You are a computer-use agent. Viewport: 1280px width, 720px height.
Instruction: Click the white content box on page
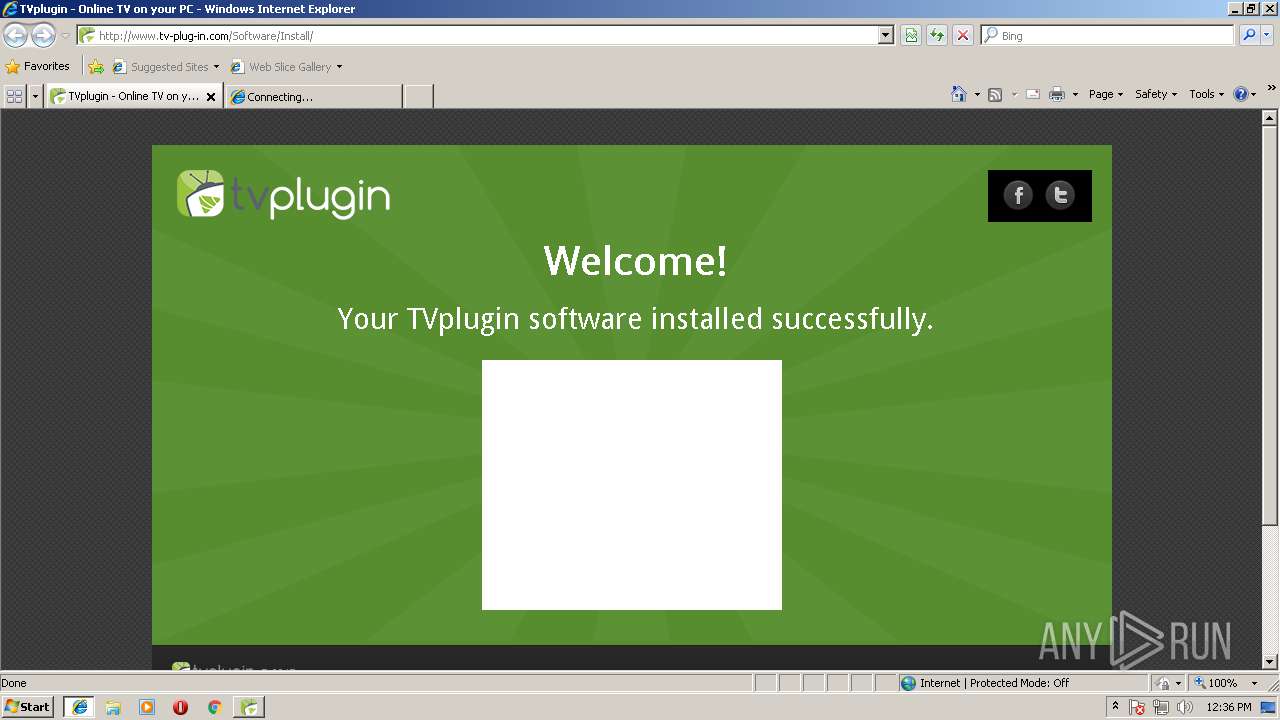632,485
